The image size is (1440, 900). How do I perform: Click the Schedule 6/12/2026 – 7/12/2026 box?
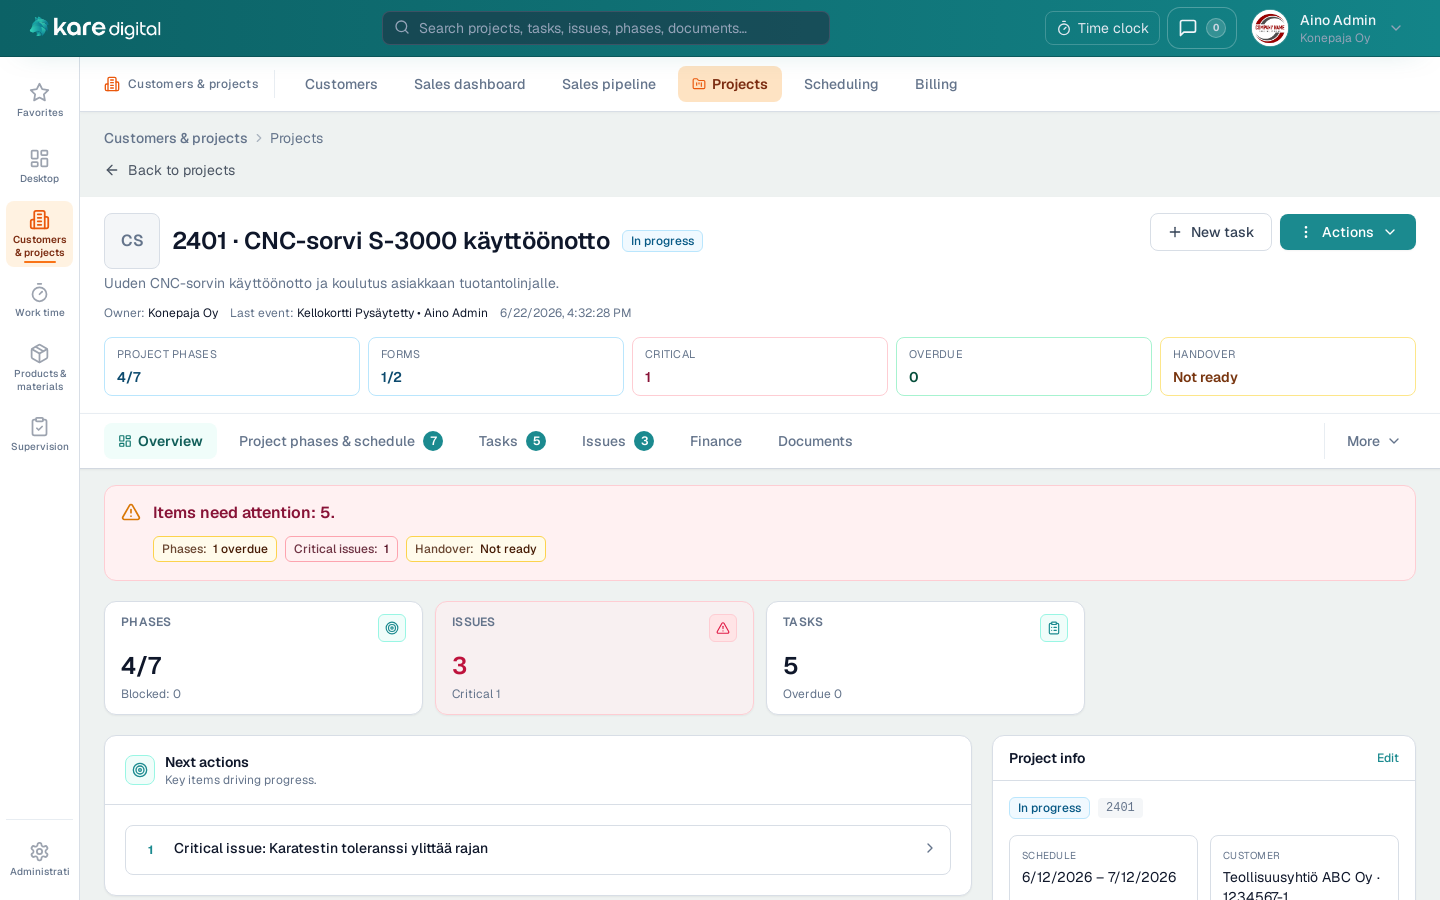1103,867
